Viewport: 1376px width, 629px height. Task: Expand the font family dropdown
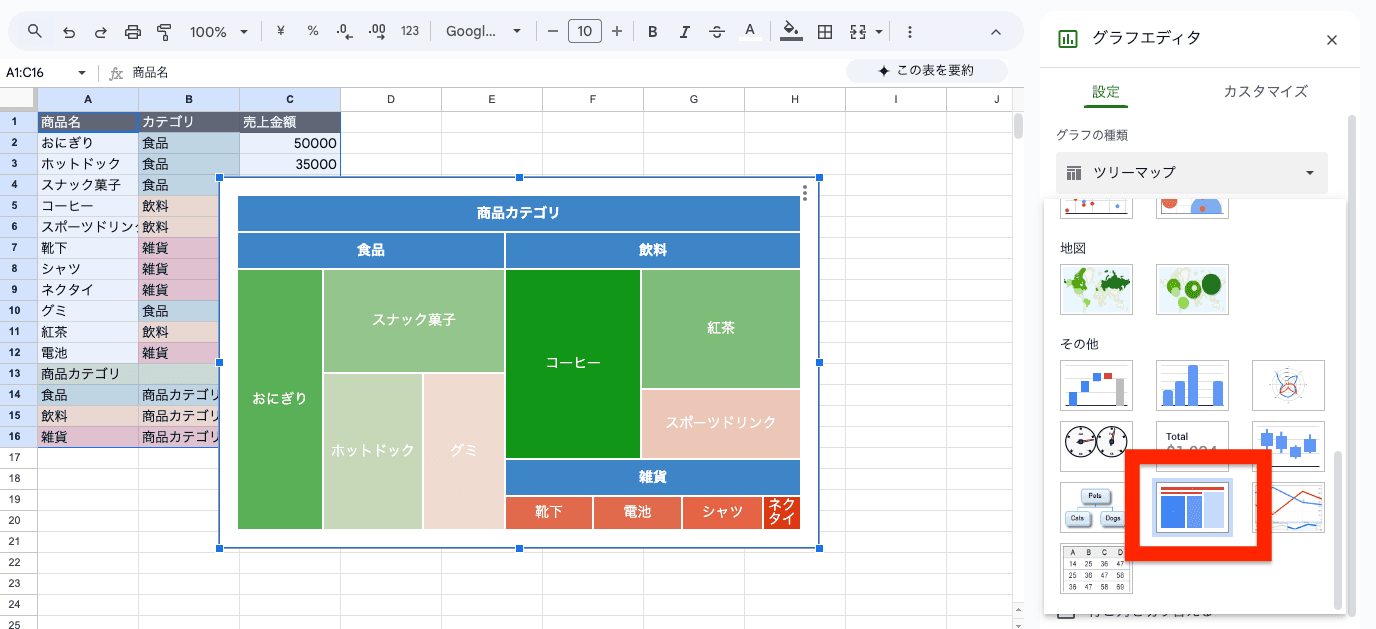(x=483, y=32)
